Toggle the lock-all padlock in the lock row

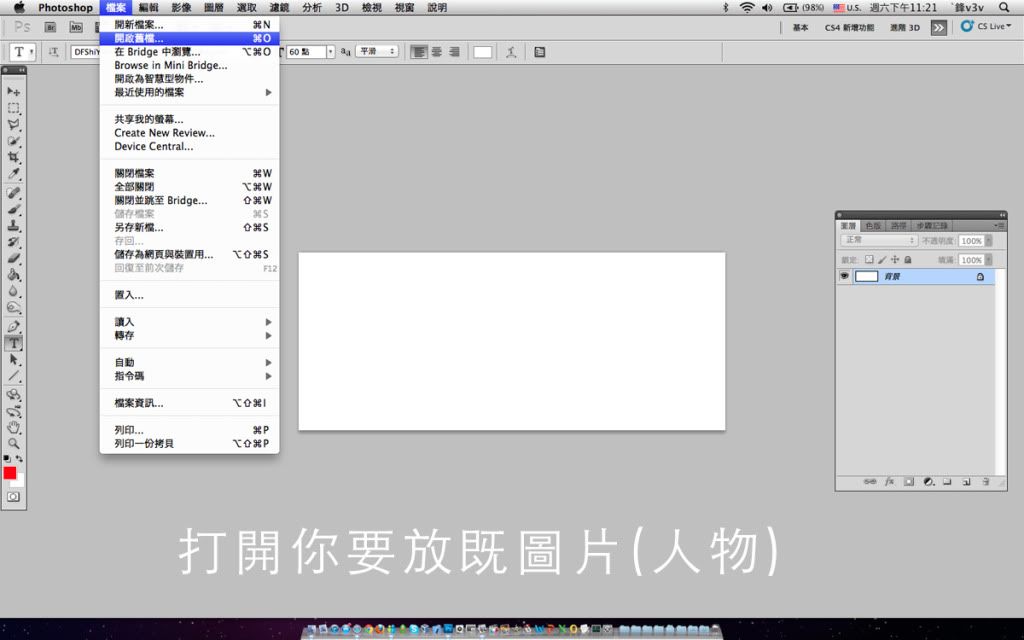(x=909, y=259)
